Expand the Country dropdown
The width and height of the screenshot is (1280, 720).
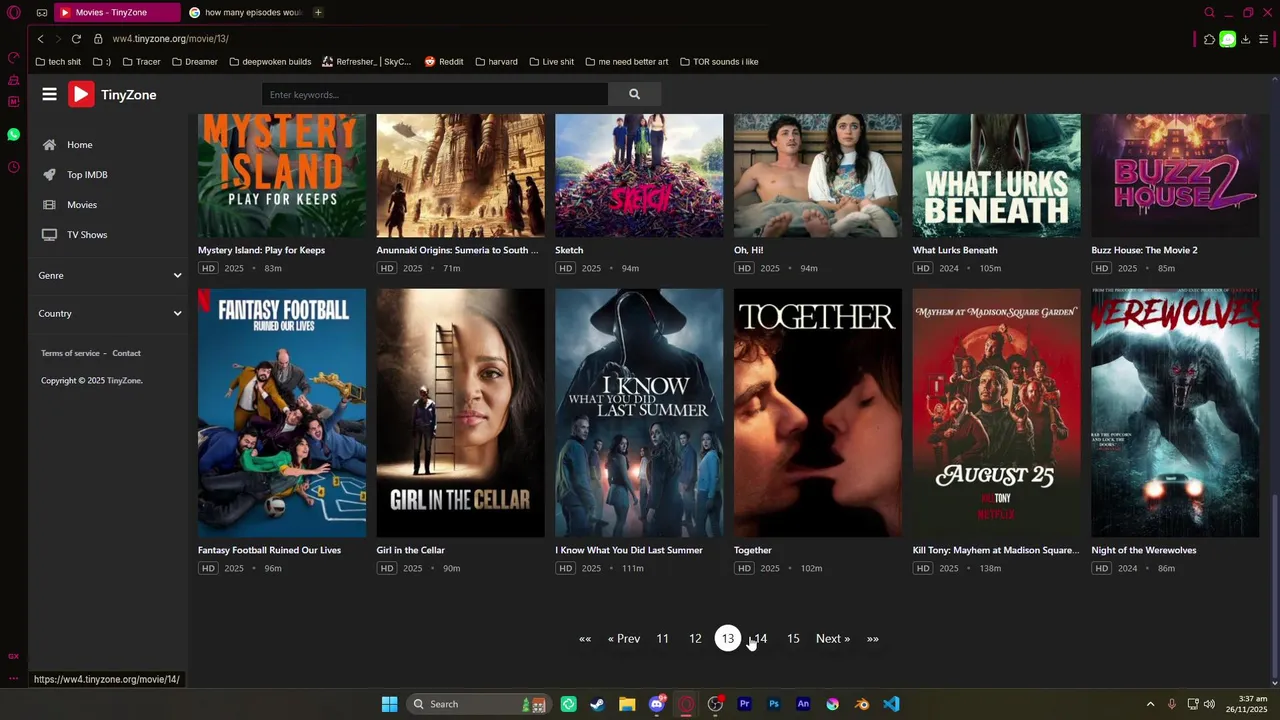coord(110,313)
